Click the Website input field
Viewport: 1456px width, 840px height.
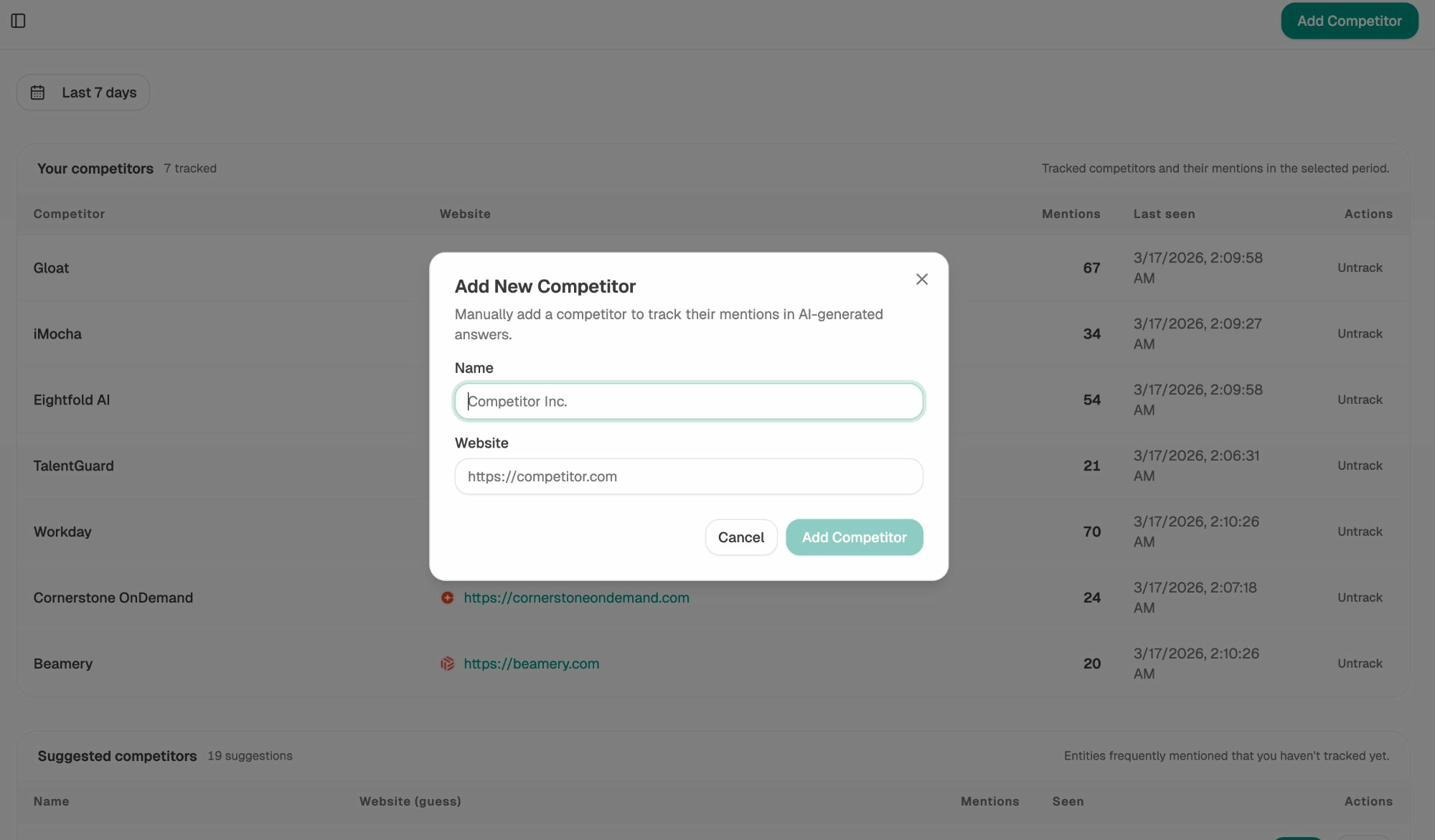[x=688, y=476]
